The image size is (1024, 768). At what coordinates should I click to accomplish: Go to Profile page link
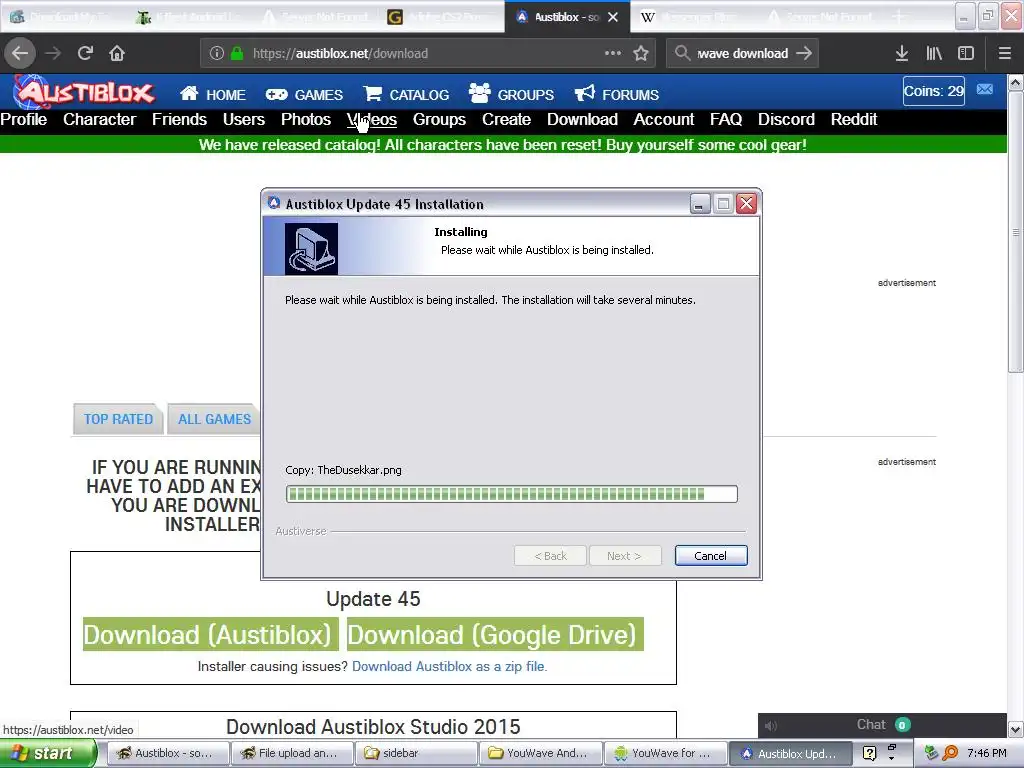click(24, 120)
